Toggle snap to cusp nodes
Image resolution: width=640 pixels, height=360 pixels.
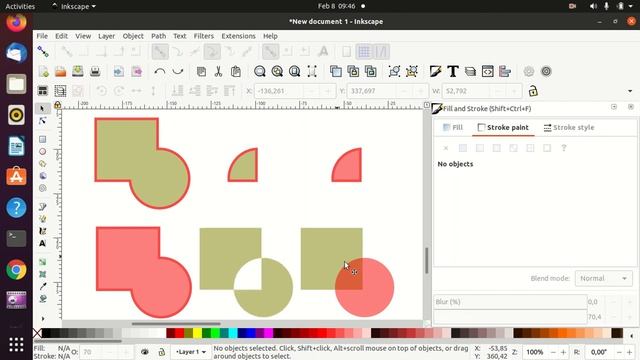point(212,51)
